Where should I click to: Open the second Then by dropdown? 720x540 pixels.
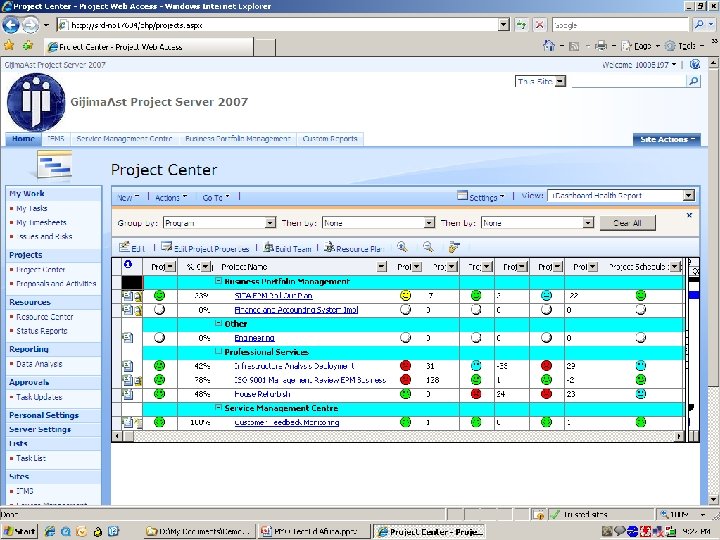588,223
